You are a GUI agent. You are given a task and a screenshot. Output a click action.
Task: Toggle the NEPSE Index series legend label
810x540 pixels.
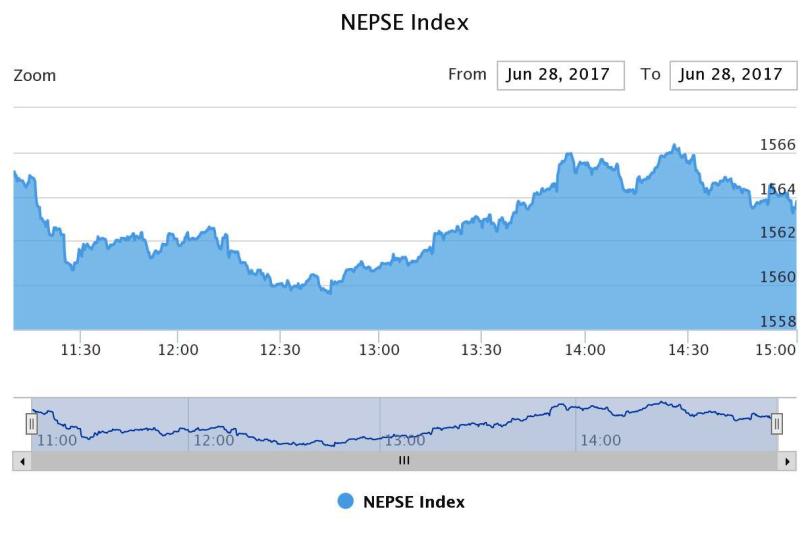[x=413, y=502]
